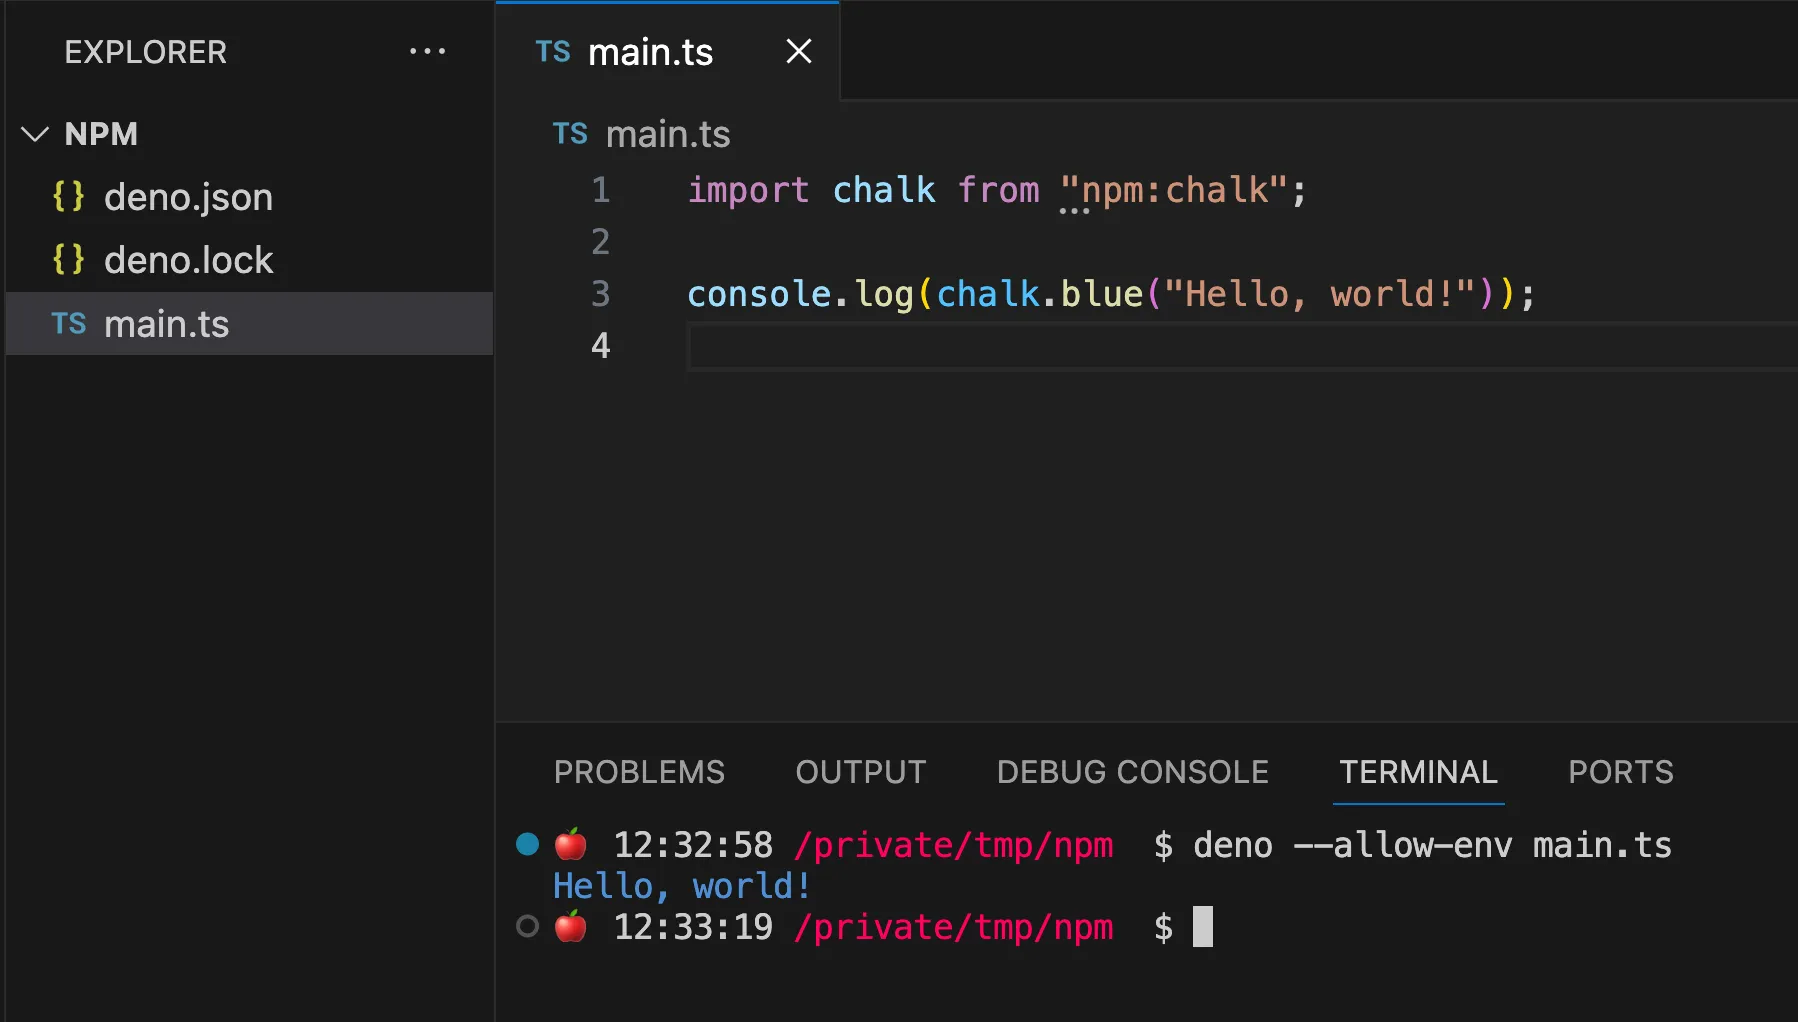1798x1022 pixels.
Task: Switch to the PORTS tab
Action: click(1620, 771)
